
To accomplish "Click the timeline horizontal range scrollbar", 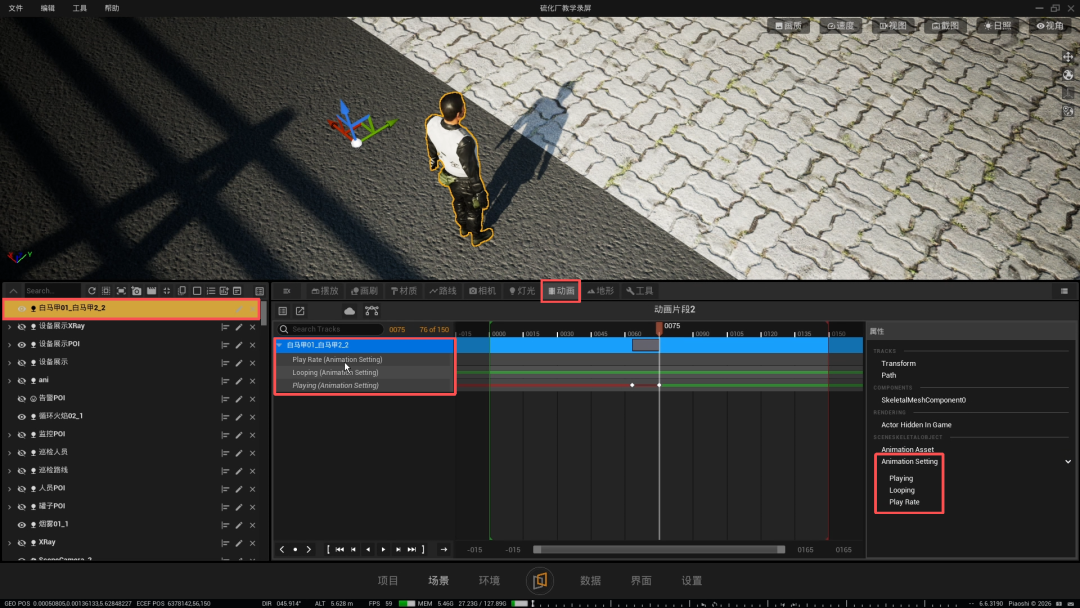I will click(x=659, y=549).
